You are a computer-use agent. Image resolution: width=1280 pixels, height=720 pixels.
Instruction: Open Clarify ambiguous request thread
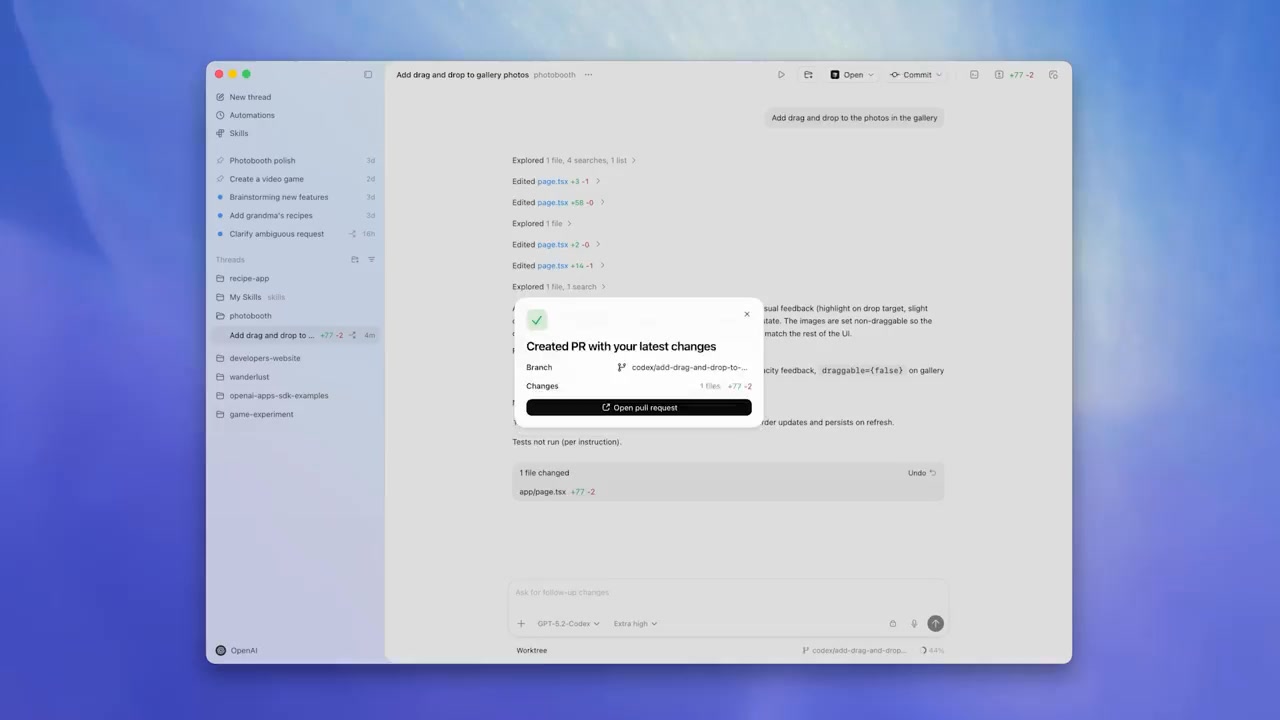coord(277,234)
